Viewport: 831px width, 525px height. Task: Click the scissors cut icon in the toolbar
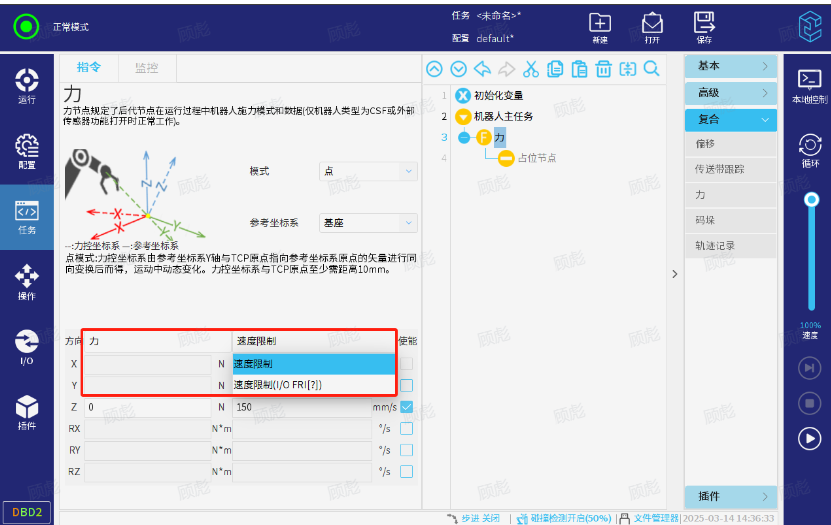pyautogui.click(x=530, y=69)
